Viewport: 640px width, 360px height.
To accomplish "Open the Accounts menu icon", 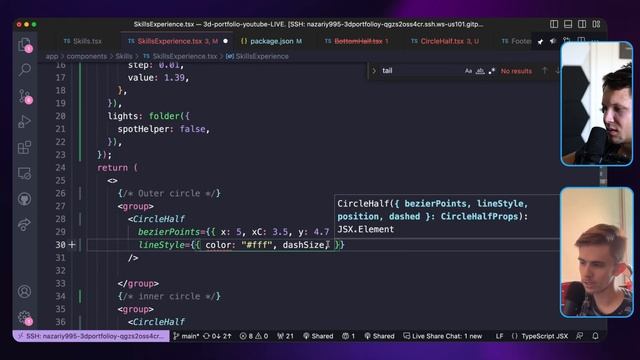I will click(24, 291).
